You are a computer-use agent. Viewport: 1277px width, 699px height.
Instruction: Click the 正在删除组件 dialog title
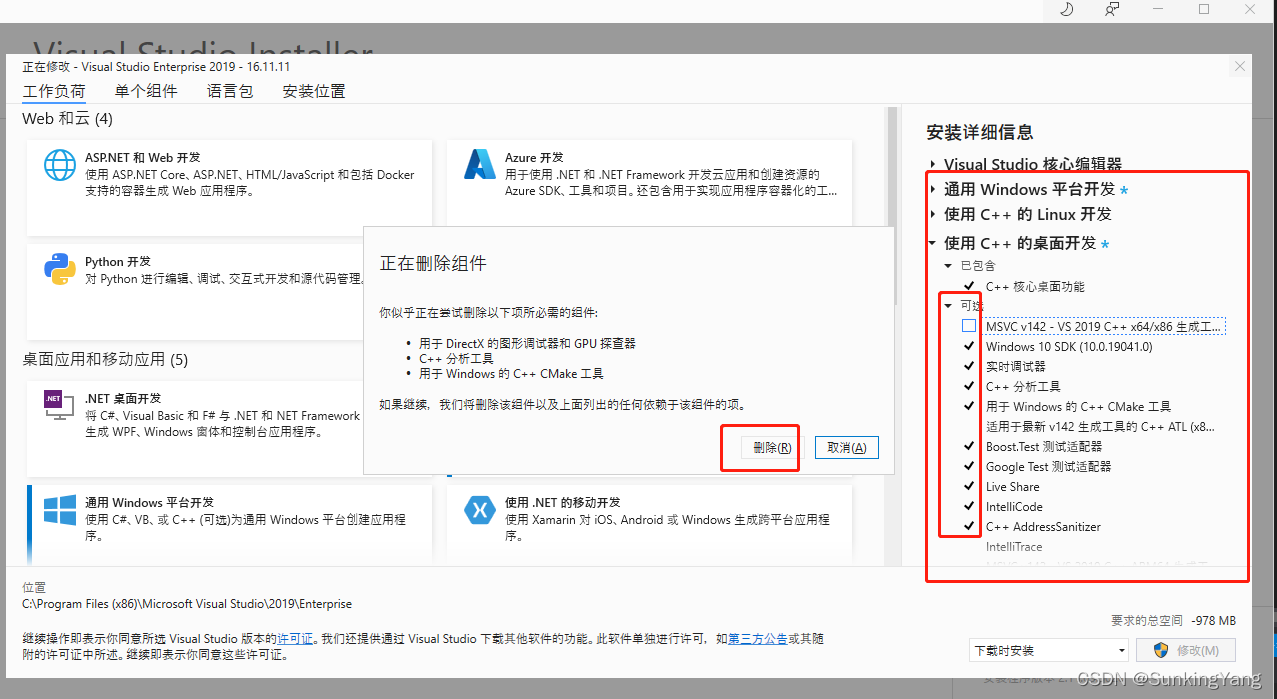433,263
